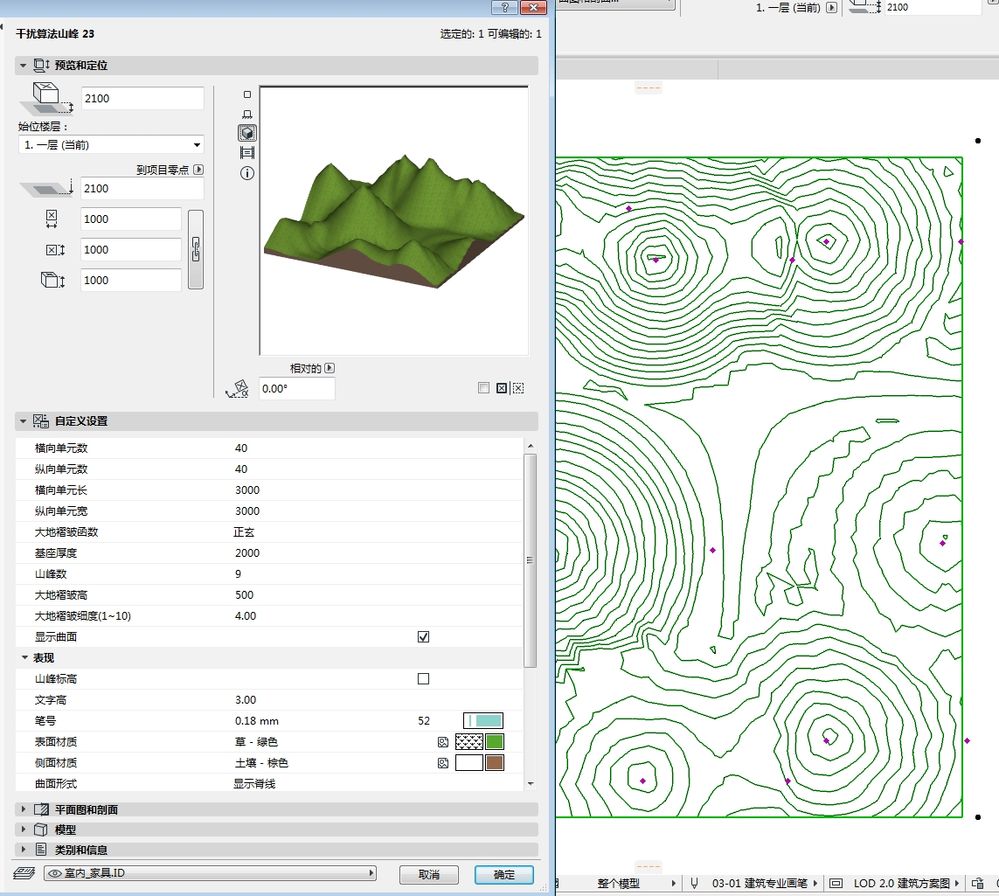
Task: Select the 2D symbol preview icon
Action: coord(247,94)
